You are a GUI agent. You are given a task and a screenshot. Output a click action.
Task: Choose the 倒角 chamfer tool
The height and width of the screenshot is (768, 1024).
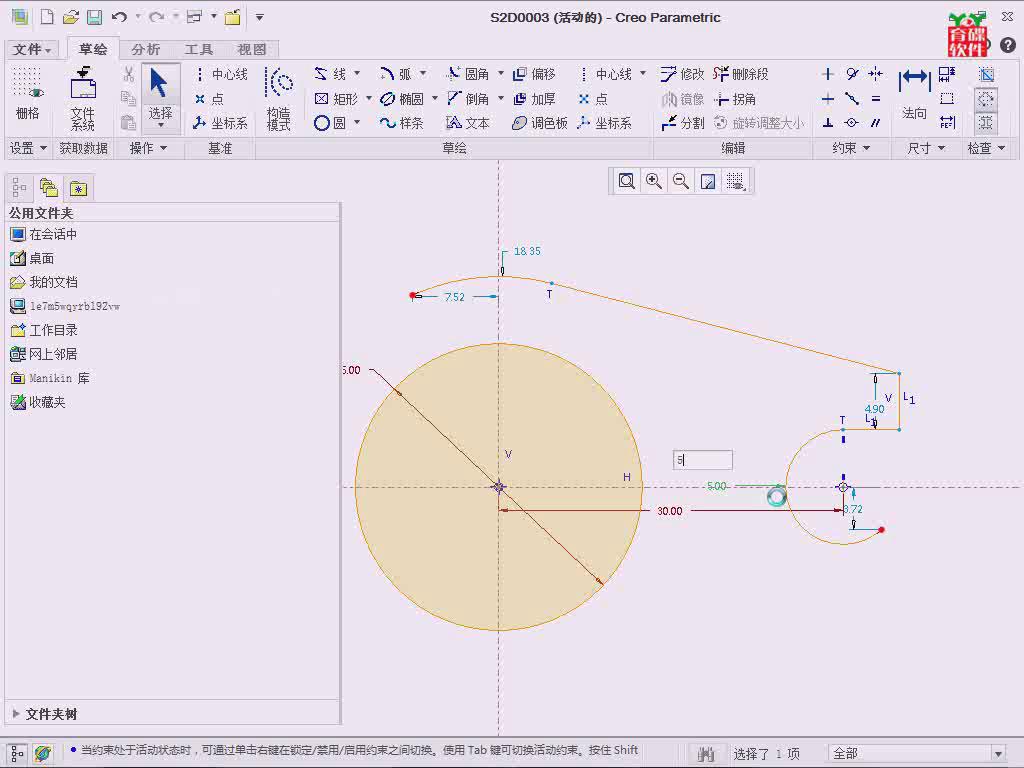point(468,99)
